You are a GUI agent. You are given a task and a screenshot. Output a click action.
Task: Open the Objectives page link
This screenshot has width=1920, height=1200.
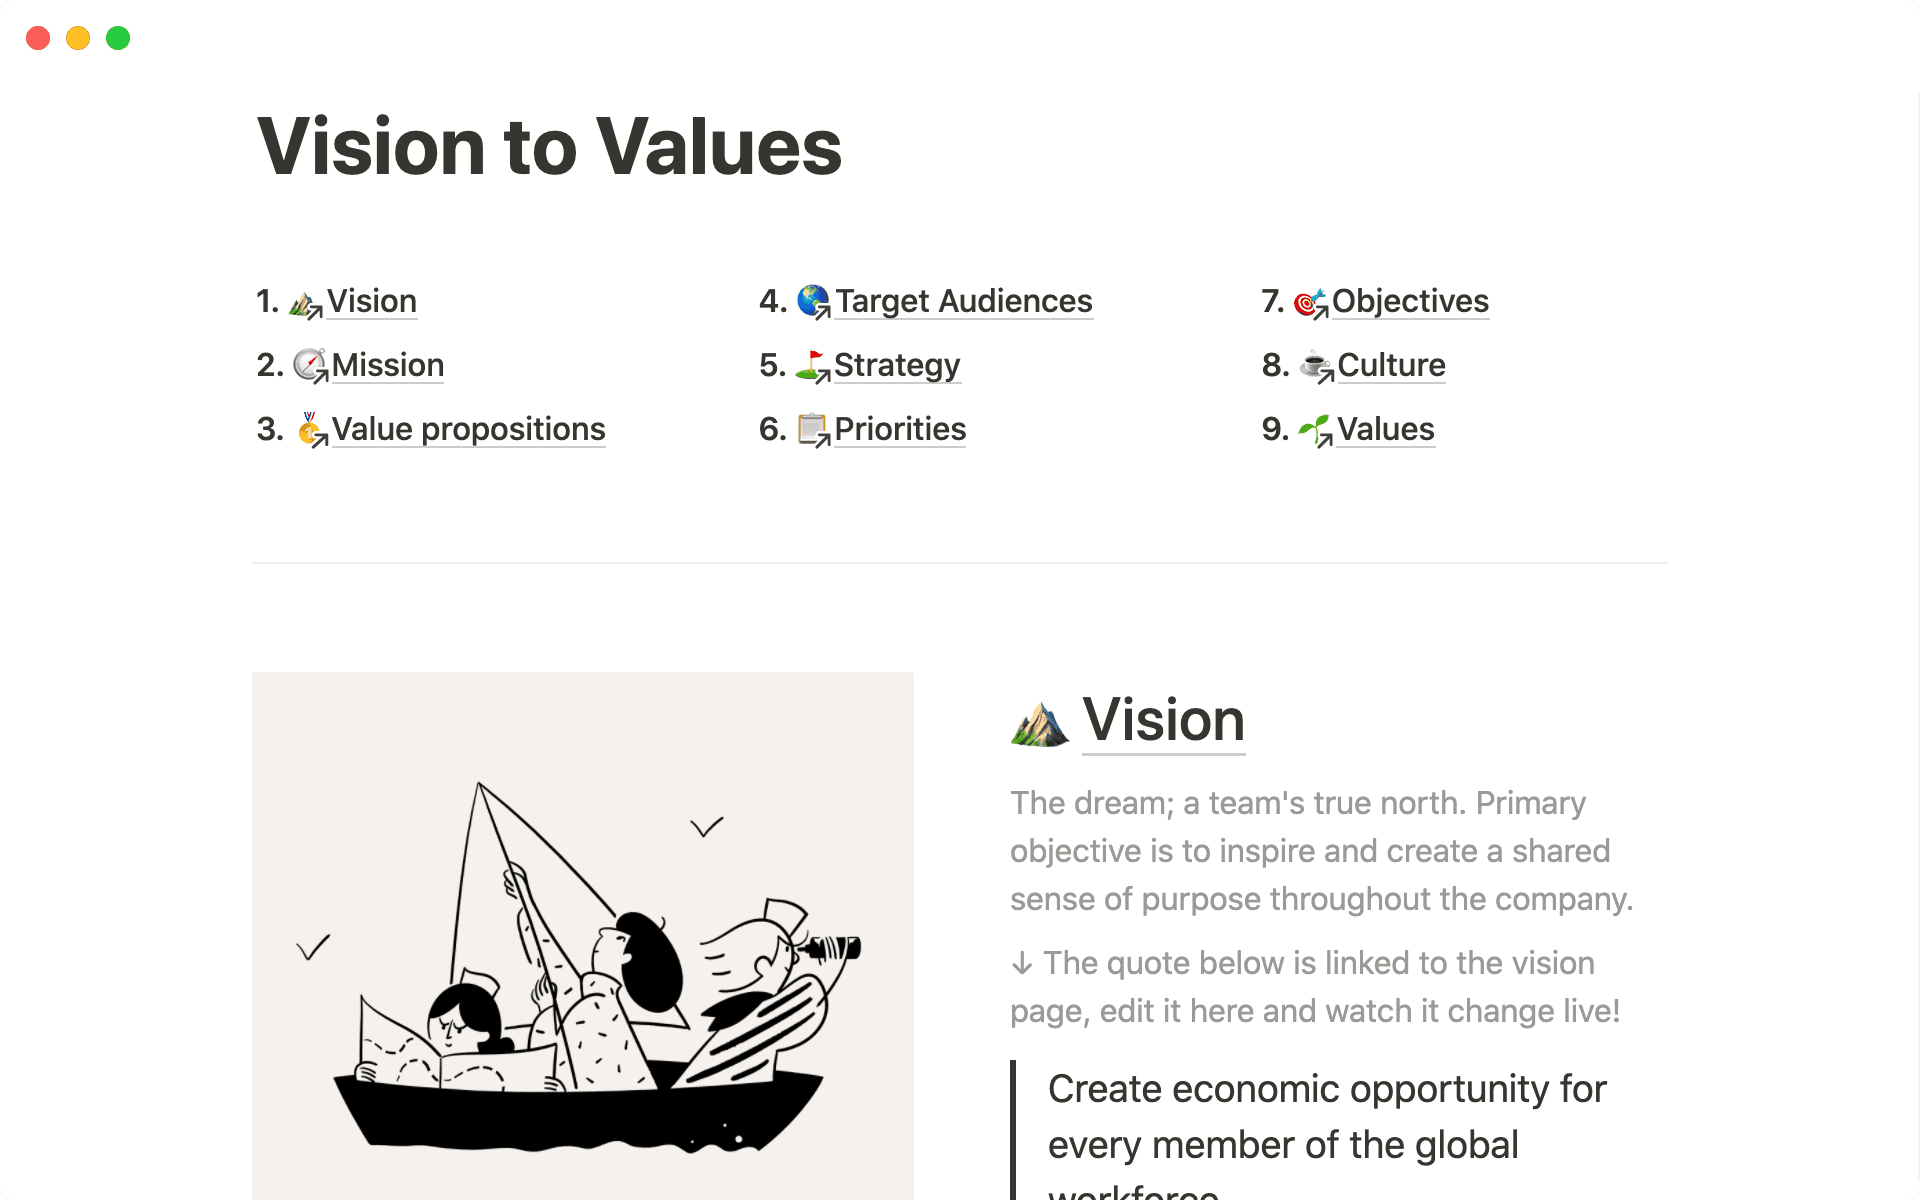[1410, 301]
